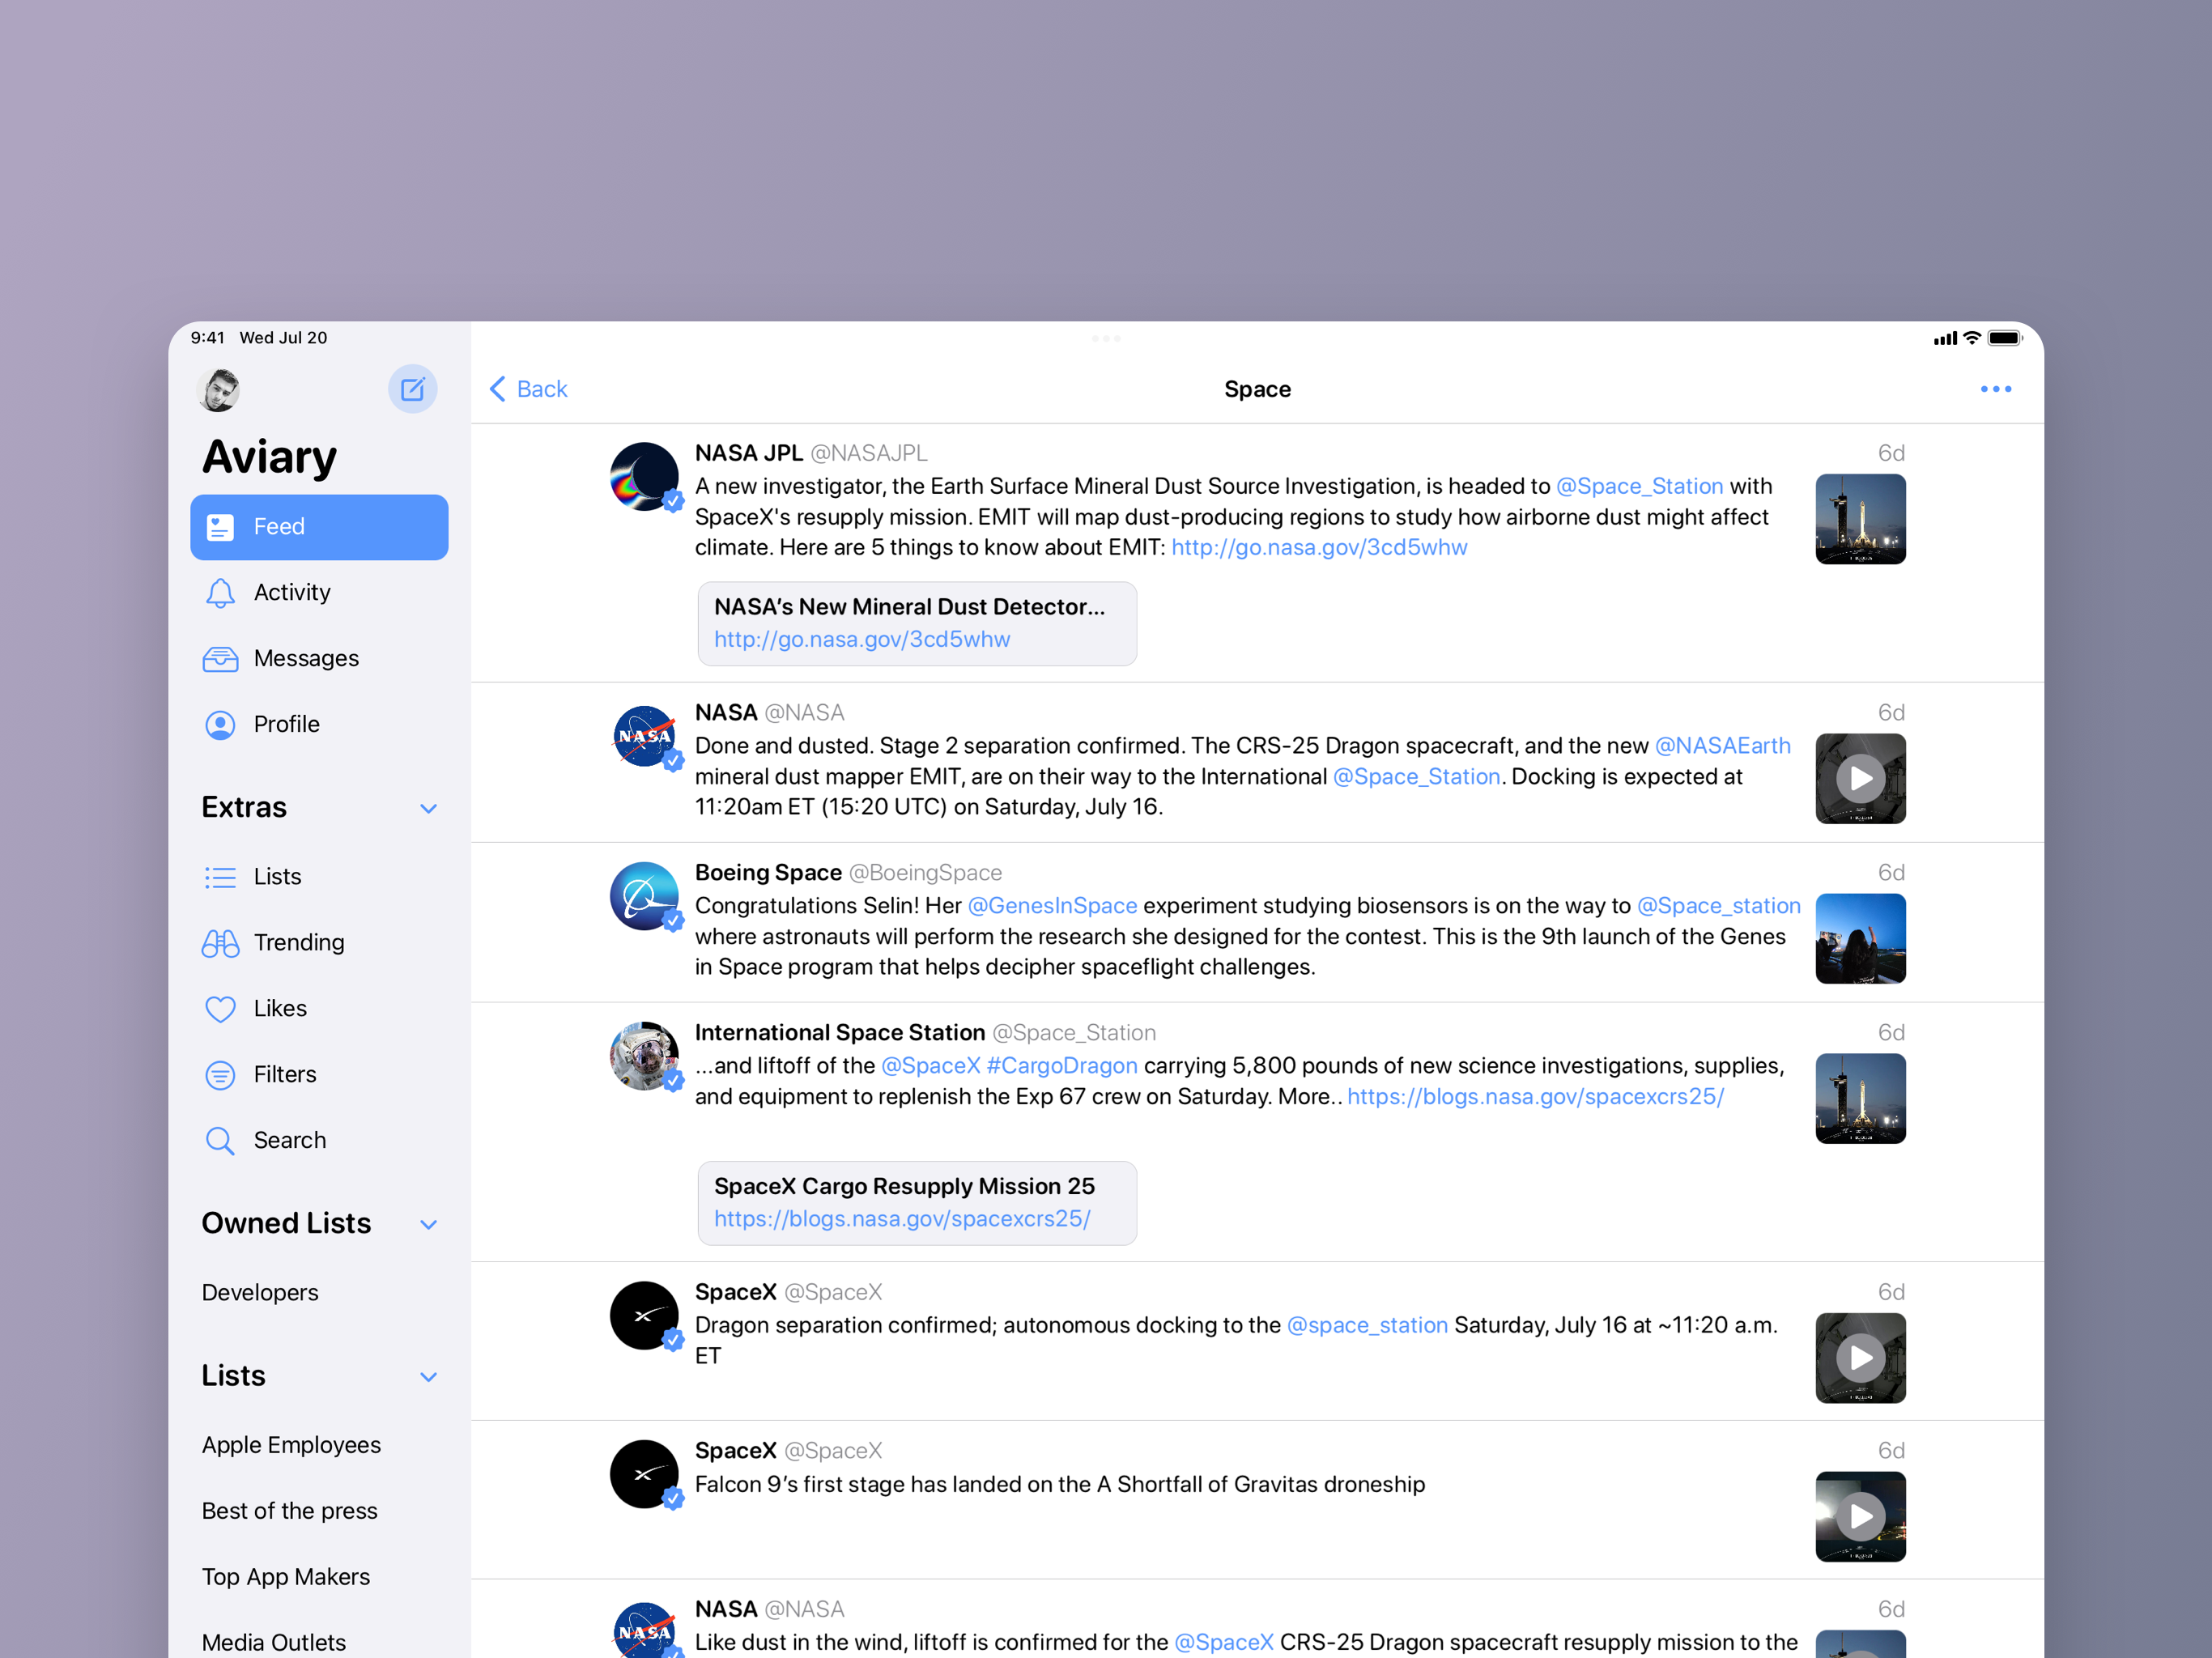
Task: Open Likes page
Action: [319, 1009]
